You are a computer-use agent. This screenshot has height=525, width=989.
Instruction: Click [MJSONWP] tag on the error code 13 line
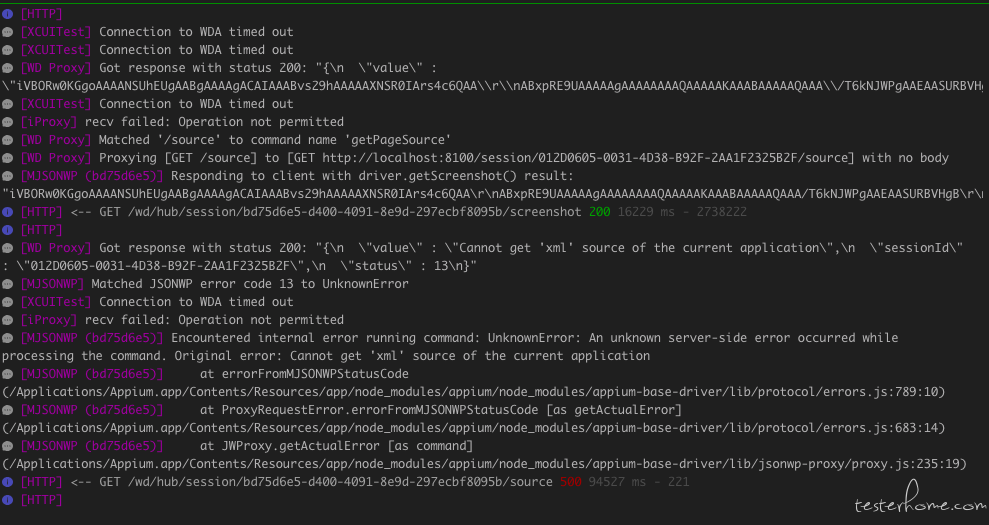click(52, 284)
